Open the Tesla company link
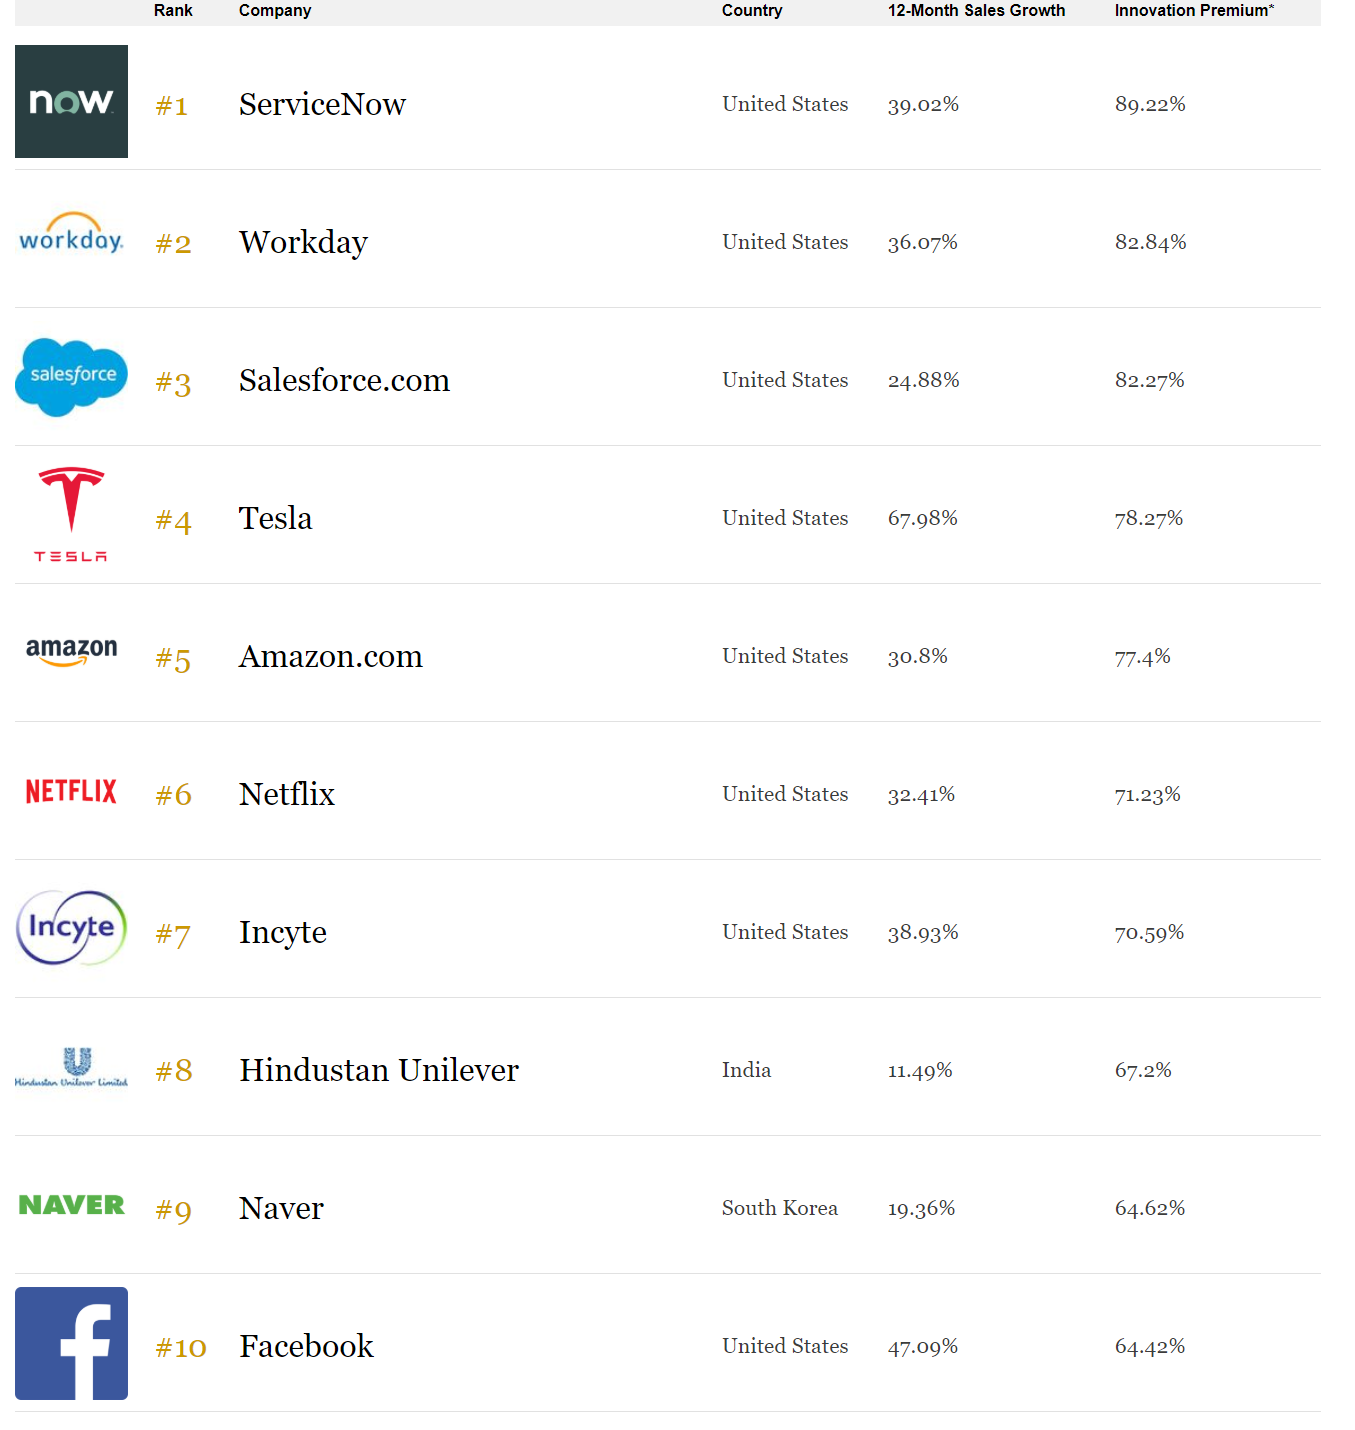The width and height of the screenshot is (1355, 1430). pyautogui.click(x=275, y=518)
